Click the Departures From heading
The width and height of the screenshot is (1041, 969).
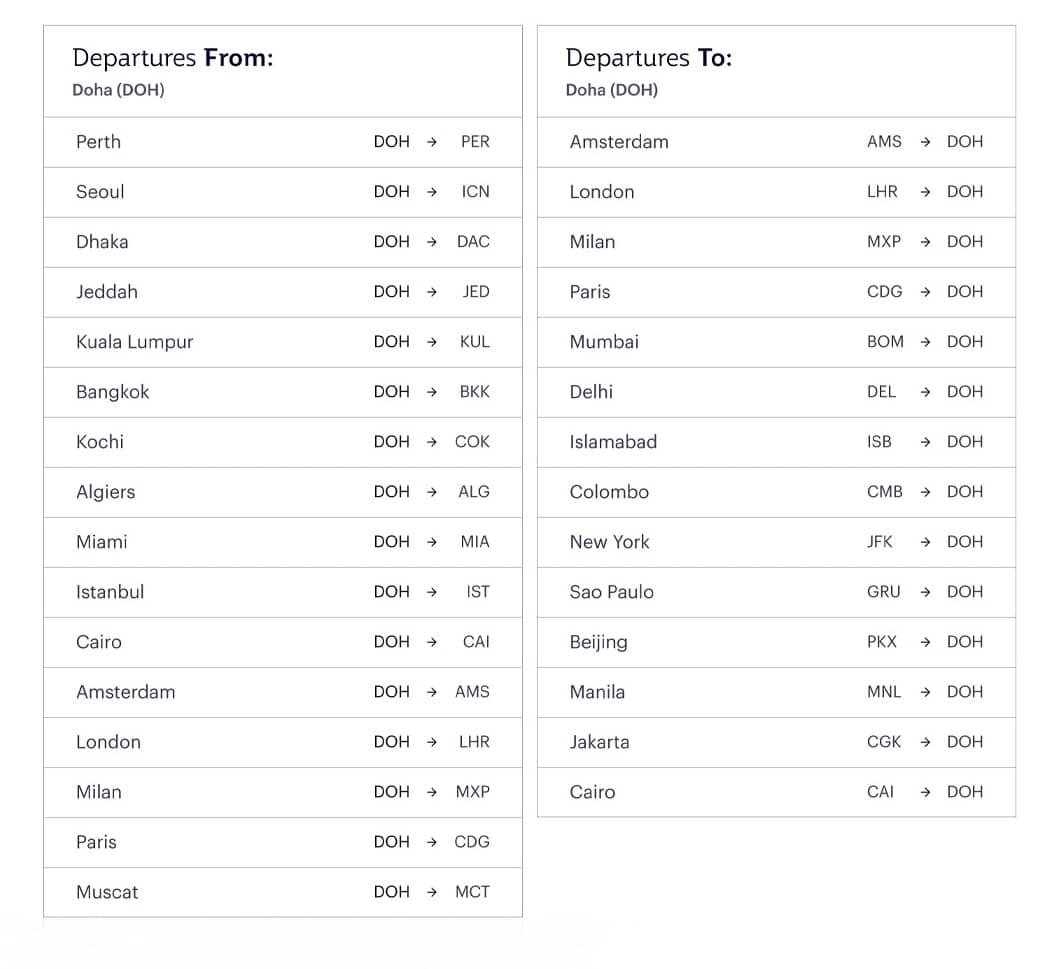(173, 58)
